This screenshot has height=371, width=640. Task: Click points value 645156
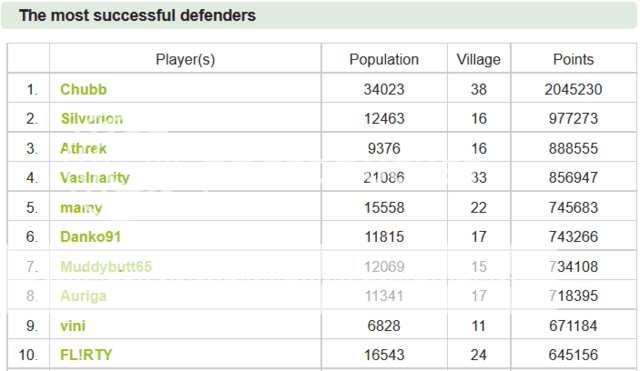point(573,355)
